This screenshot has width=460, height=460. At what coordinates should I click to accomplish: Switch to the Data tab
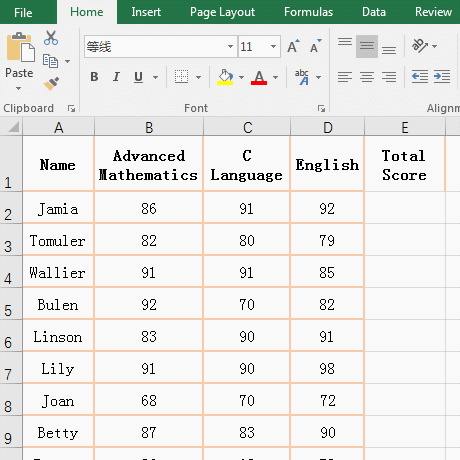point(374,12)
